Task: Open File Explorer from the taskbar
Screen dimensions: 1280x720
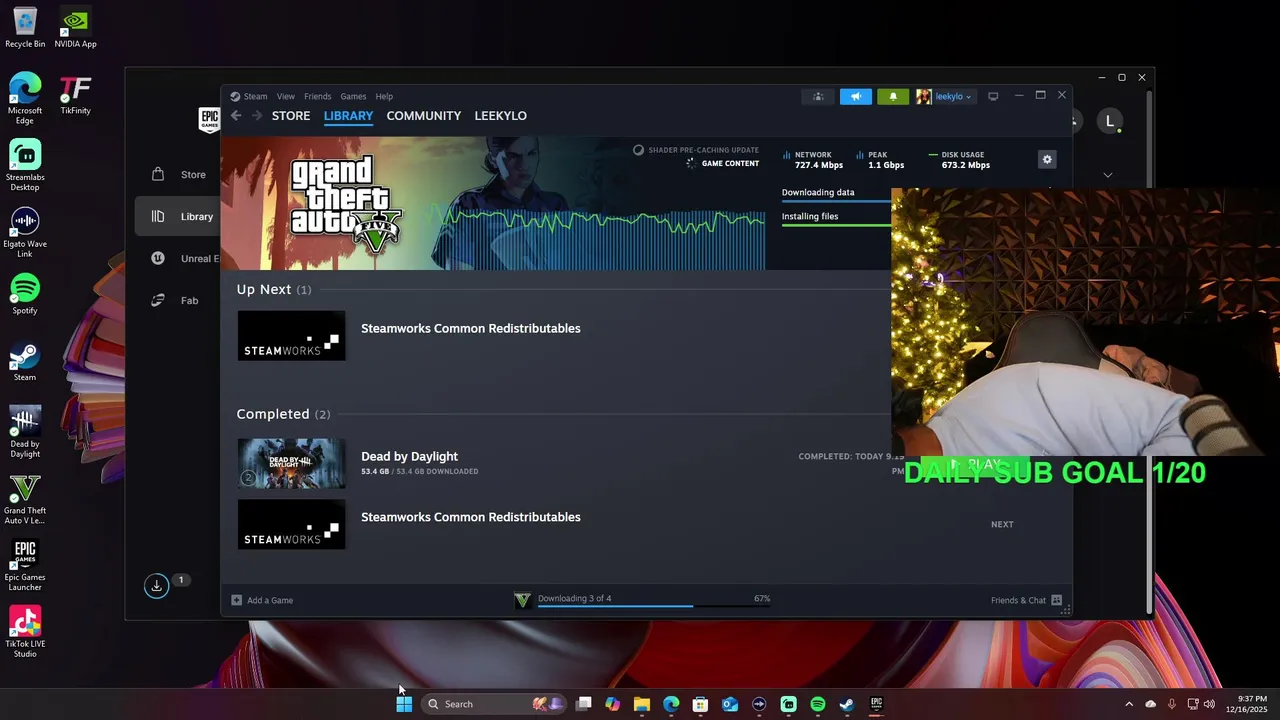Action: tap(642, 704)
